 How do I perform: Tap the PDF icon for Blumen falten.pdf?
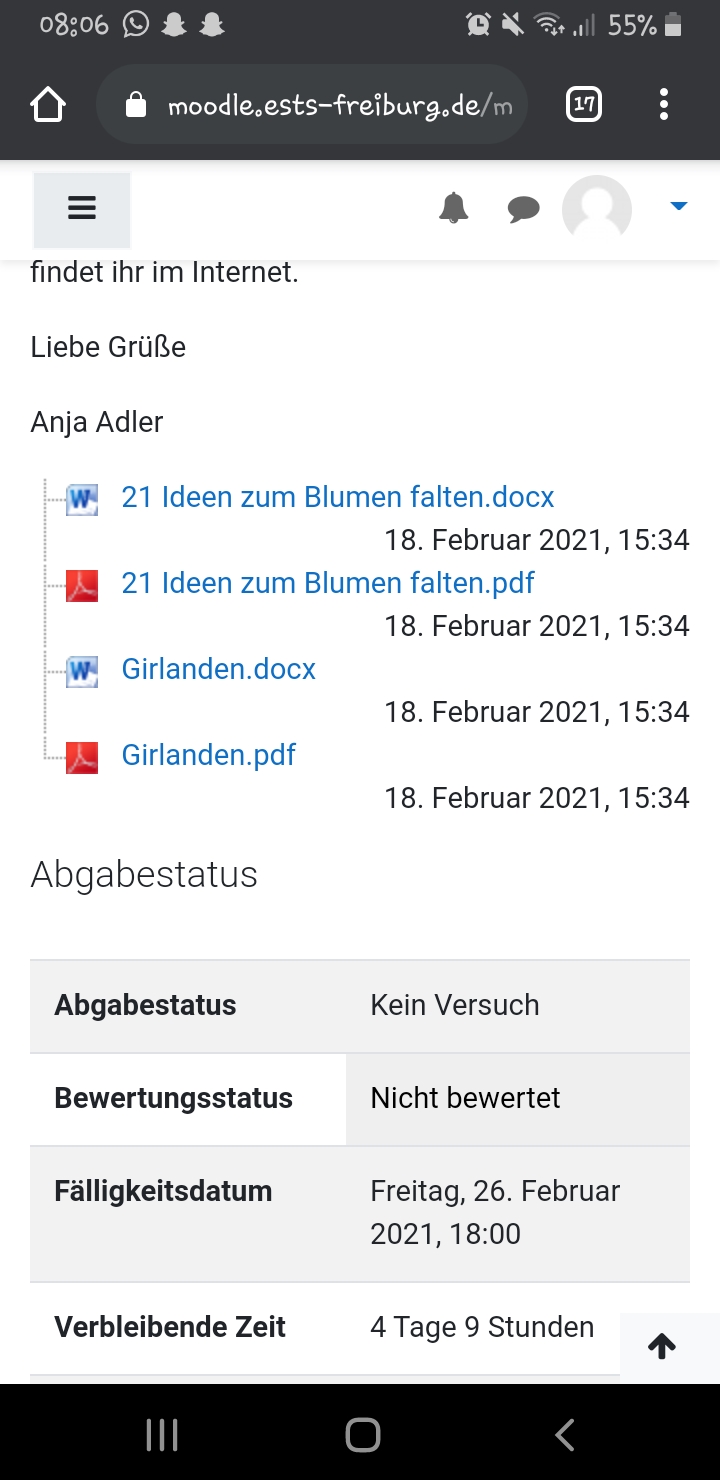click(82, 585)
